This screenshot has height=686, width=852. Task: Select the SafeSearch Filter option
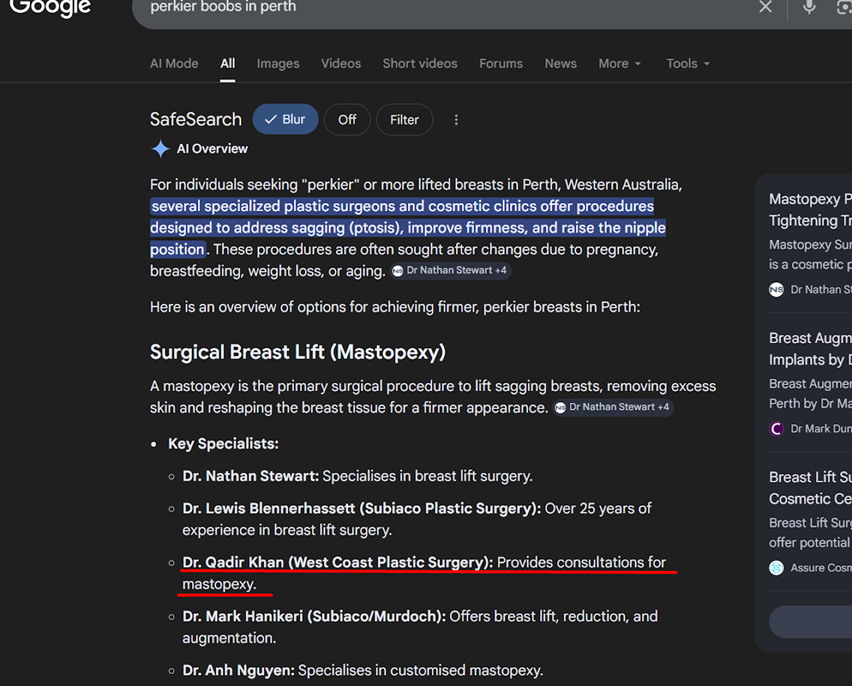pyautogui.click(x=404, y=120)
